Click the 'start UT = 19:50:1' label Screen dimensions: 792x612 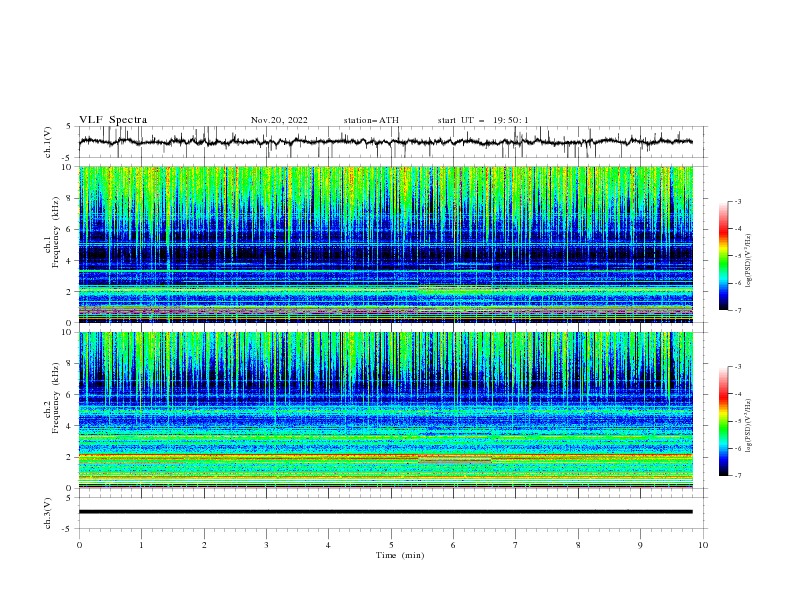(x=483, y=120)
